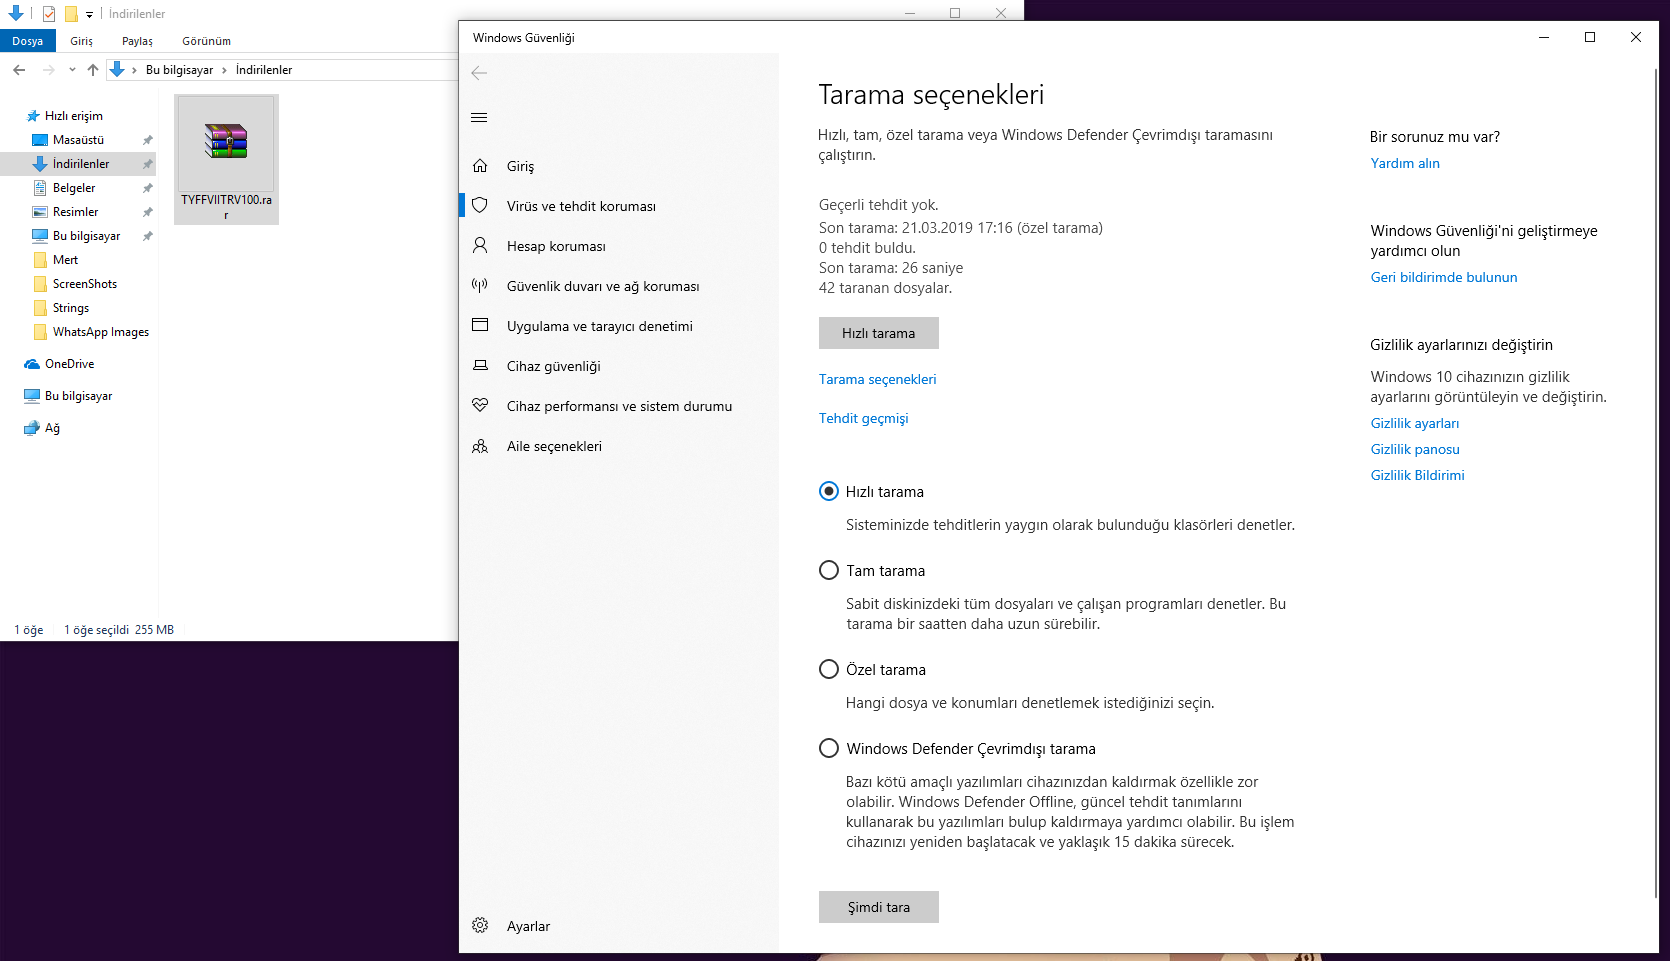Select the bottom Bu bilgisayar tree item under OneDrive
The image size is (1670, 961).
click(78, 396)
